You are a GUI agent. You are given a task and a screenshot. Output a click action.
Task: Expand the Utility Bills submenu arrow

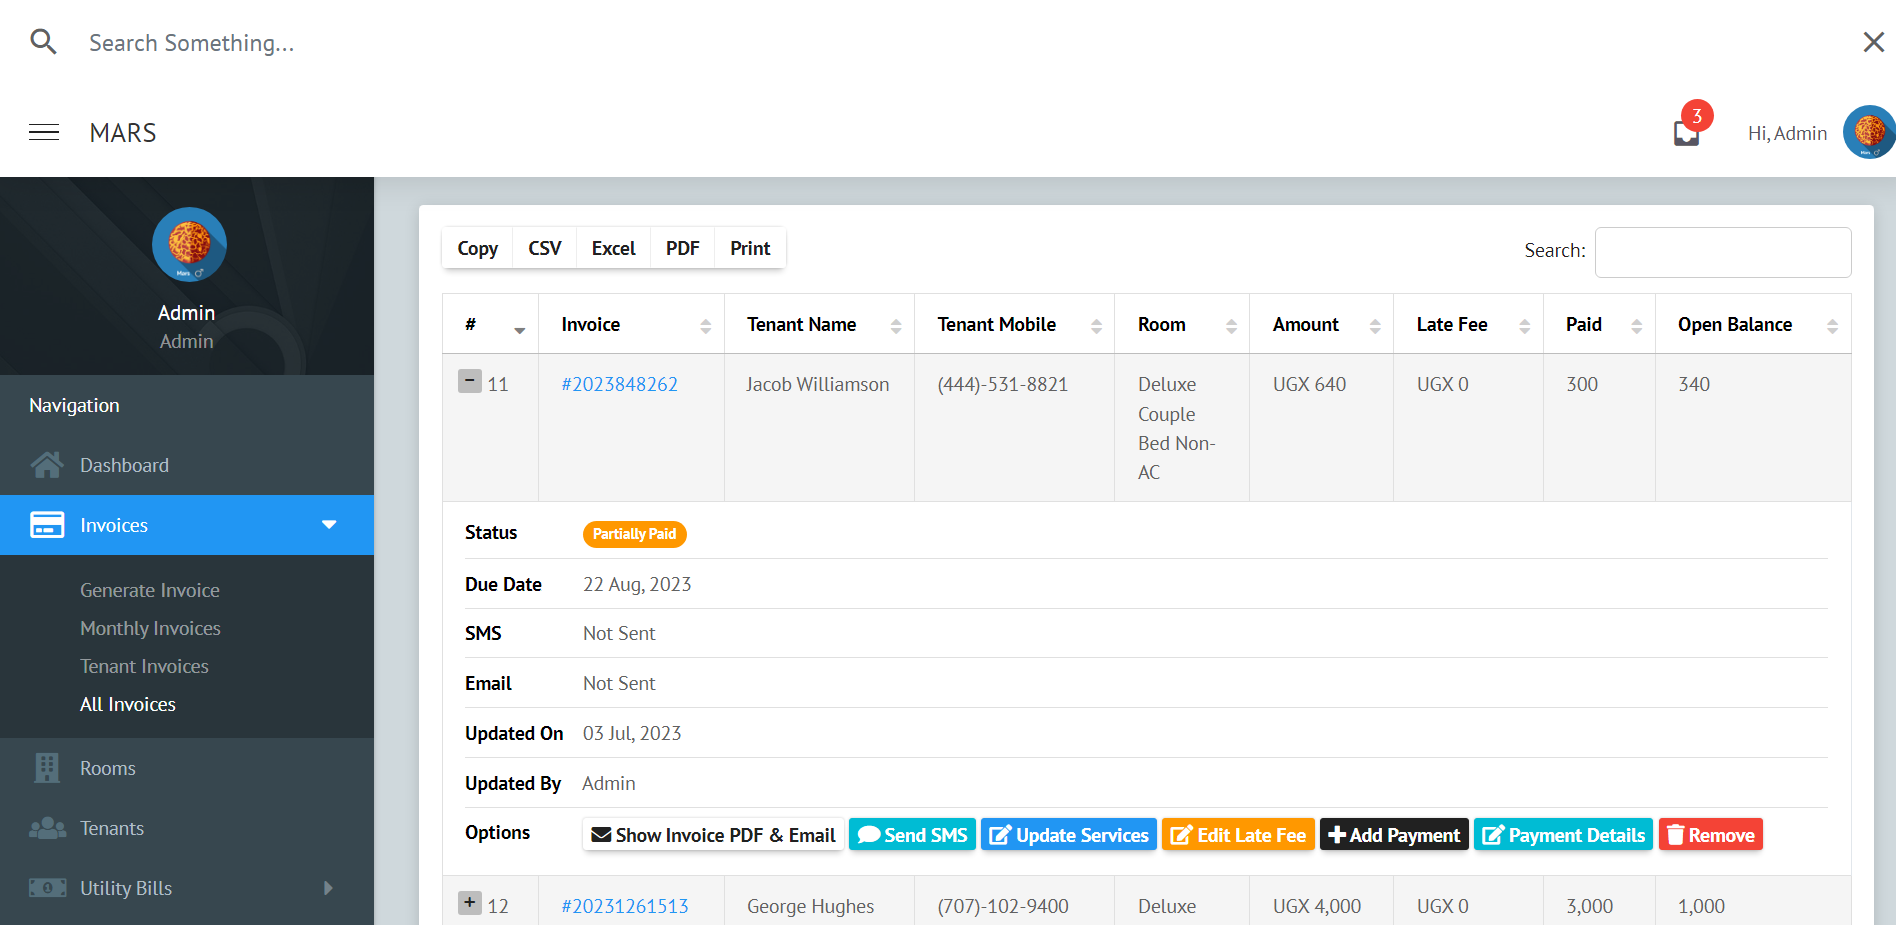tap(328, 888)
